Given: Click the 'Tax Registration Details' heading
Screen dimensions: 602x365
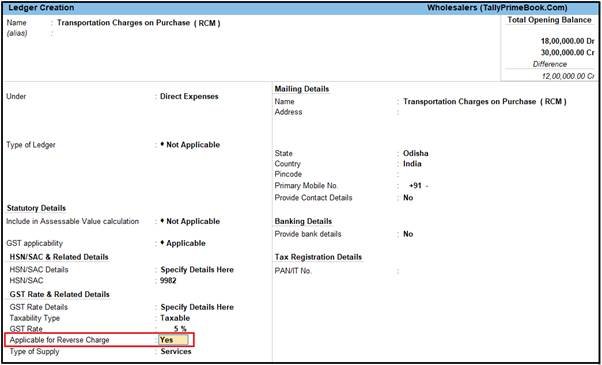Looking at the screenshot, I should [x=318, y=257].
